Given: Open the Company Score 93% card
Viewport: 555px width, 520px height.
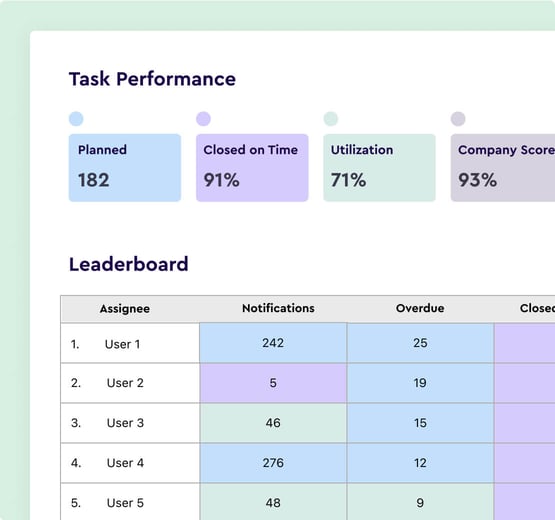Looking at the screenshot, I should point(503,168).
